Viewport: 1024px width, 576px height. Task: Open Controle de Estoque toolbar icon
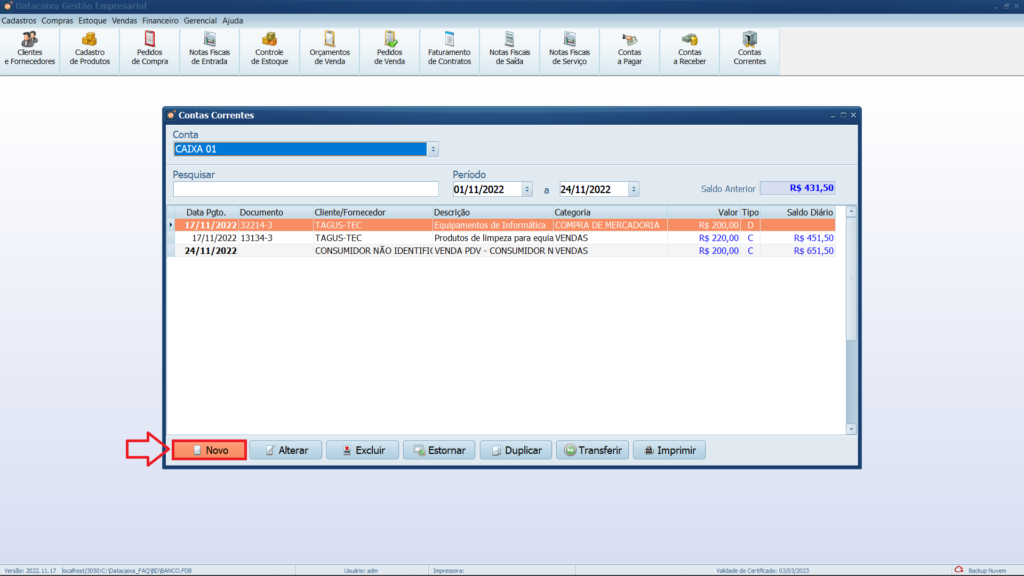coord(270,49)
